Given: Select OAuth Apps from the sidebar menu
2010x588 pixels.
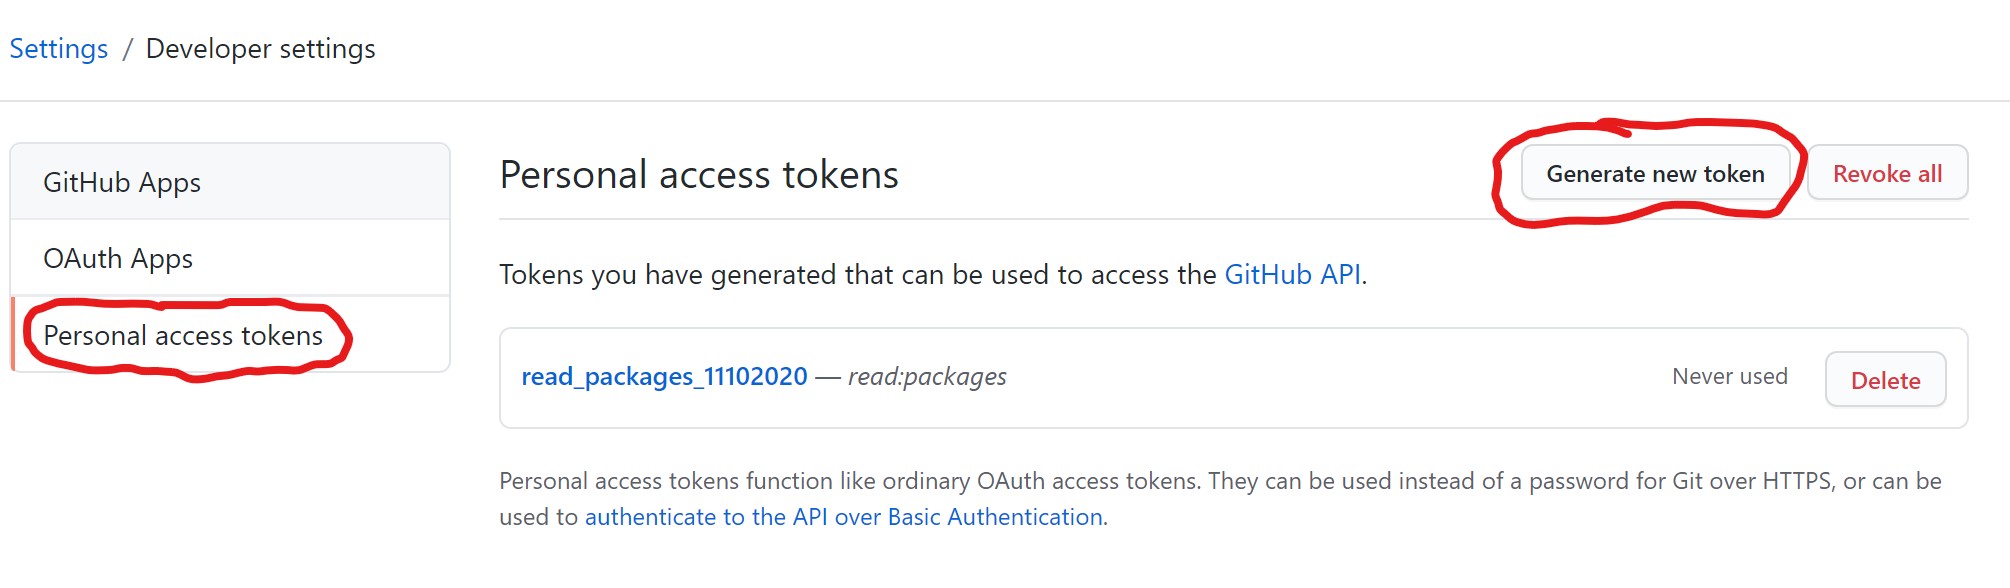Looking at the screenshot, I should click(230, 258).
